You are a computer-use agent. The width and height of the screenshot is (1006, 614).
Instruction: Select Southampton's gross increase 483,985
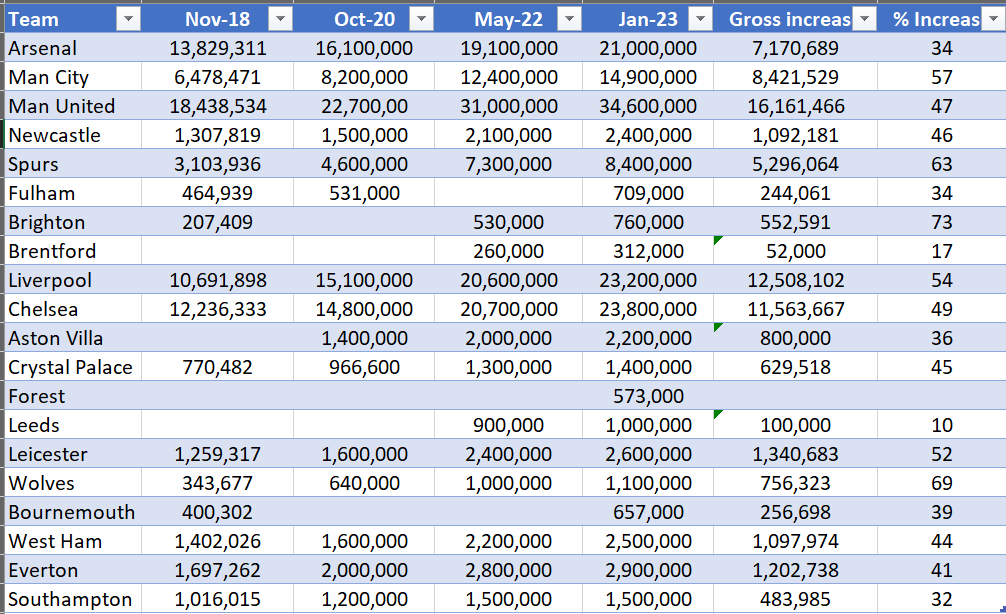click(x=796, y=599)
